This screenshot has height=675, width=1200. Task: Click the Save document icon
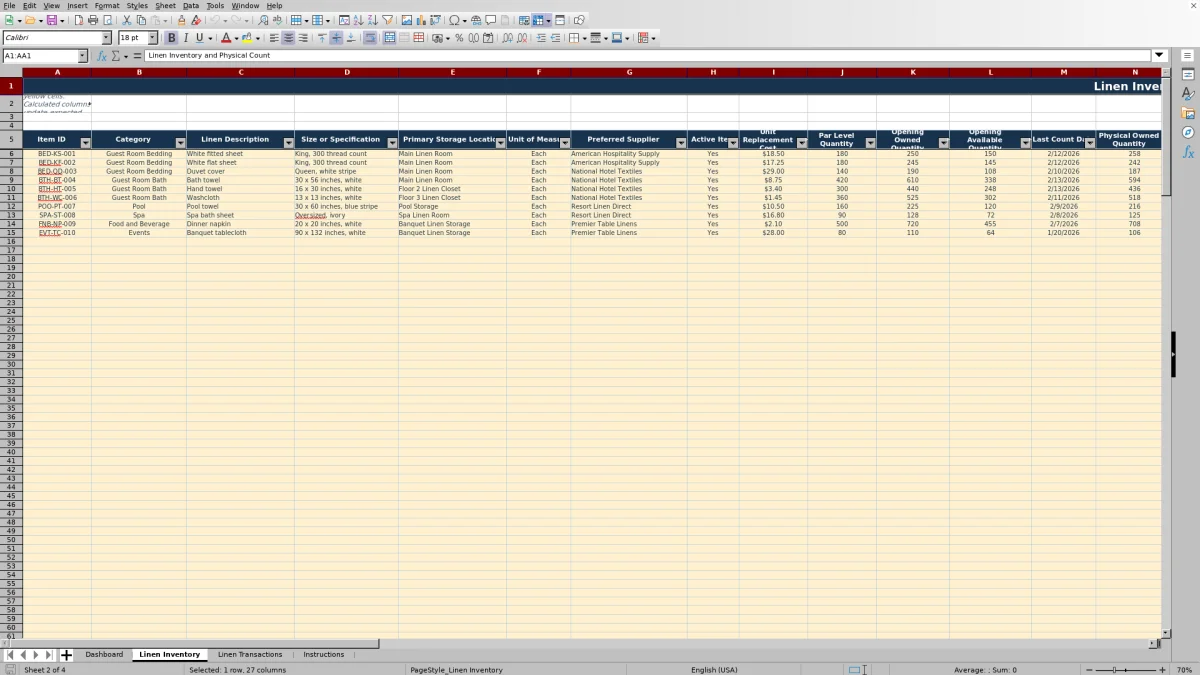51,20
